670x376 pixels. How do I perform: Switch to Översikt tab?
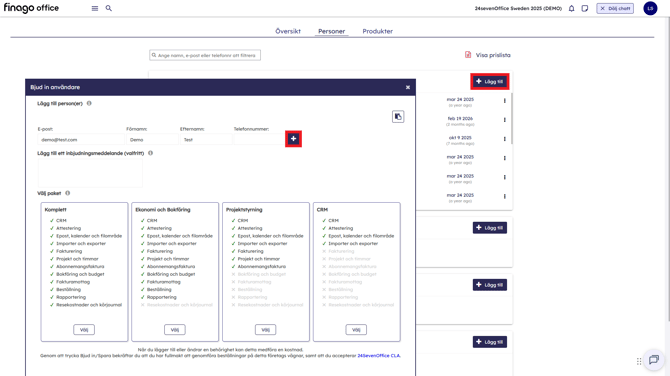tap(288, 31)
